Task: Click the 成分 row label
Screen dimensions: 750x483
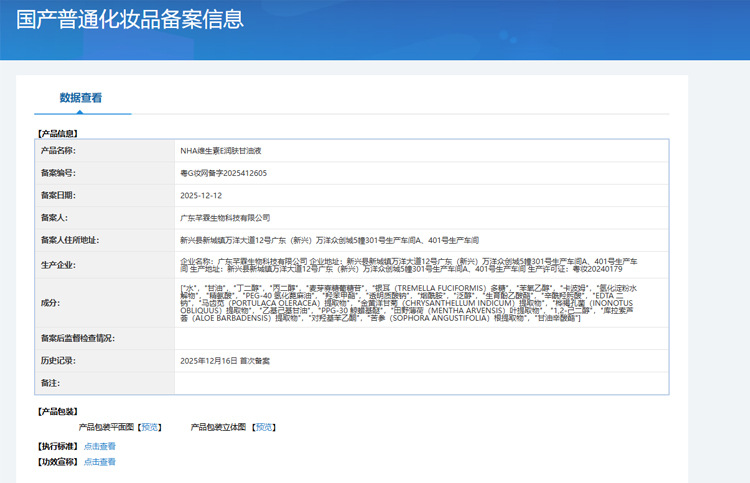Action: (x=50, y=303)
